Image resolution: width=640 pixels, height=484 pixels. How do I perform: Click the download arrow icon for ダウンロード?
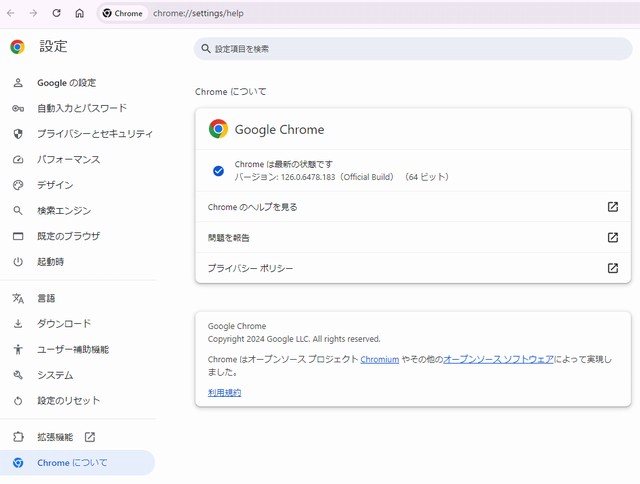(18, 324)
